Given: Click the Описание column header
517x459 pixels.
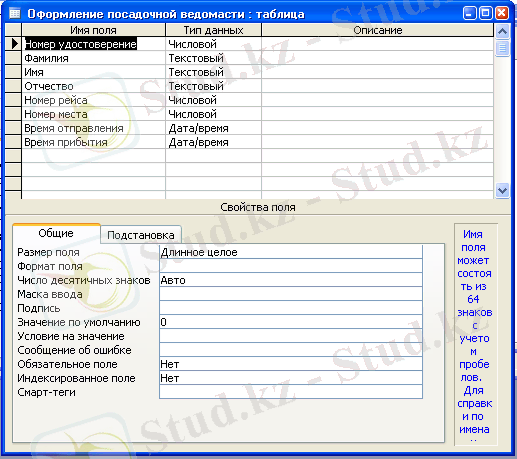Looking at the screenshot, I should click(x=378, y=30).
